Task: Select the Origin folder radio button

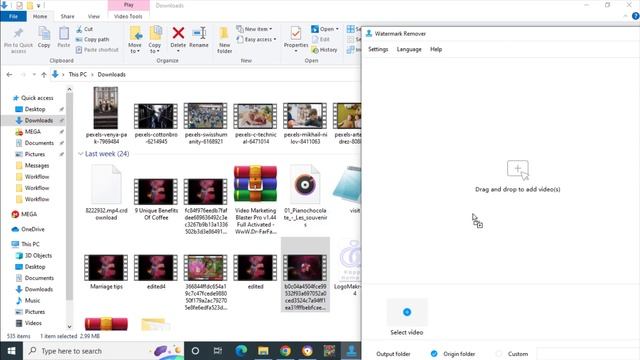Action: pyautogui.click(x=434, y=353)
